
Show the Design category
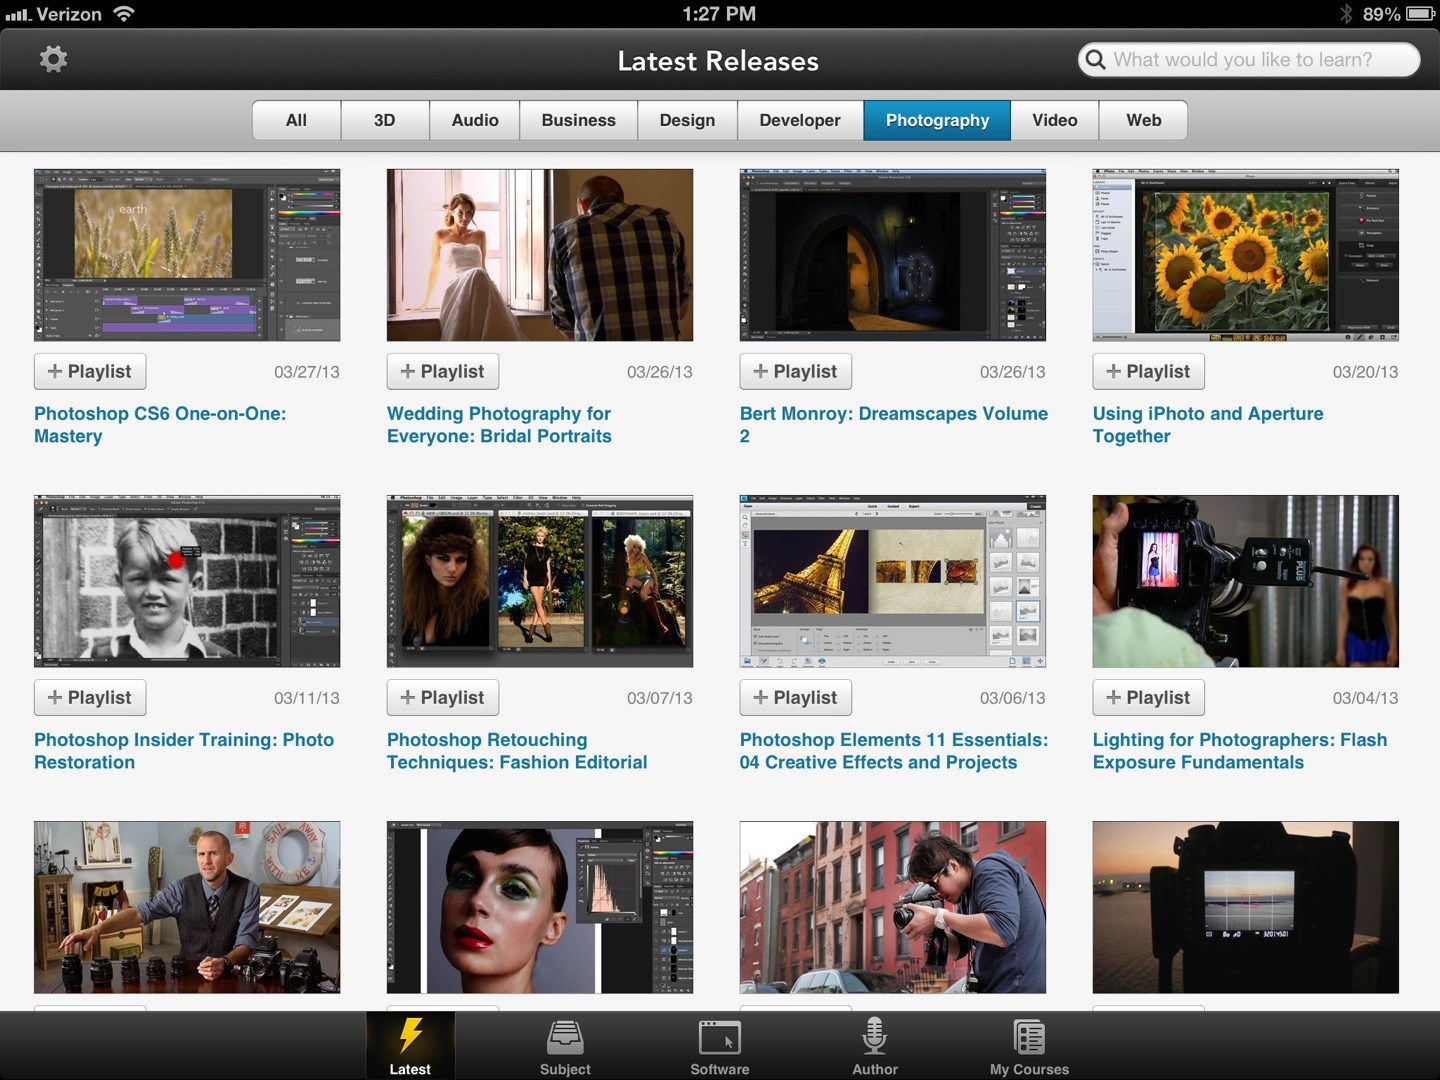pyautogui.click(x=688, y=120)
